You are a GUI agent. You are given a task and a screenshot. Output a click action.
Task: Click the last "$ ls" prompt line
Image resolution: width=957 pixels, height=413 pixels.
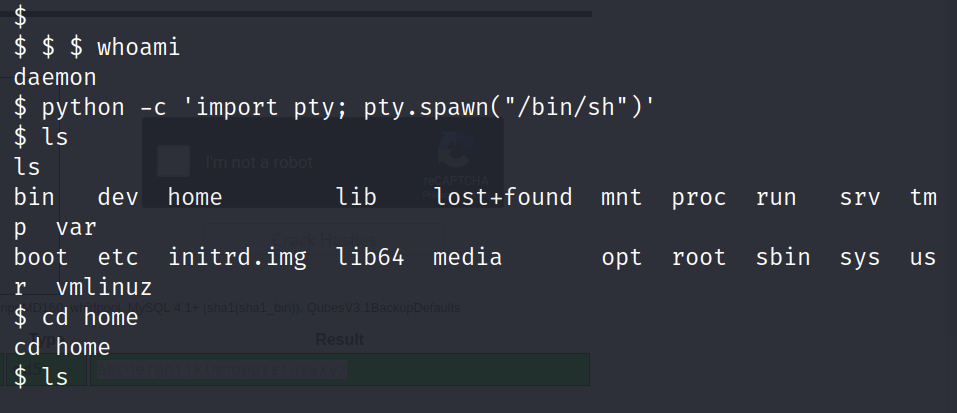click(41, 376)
